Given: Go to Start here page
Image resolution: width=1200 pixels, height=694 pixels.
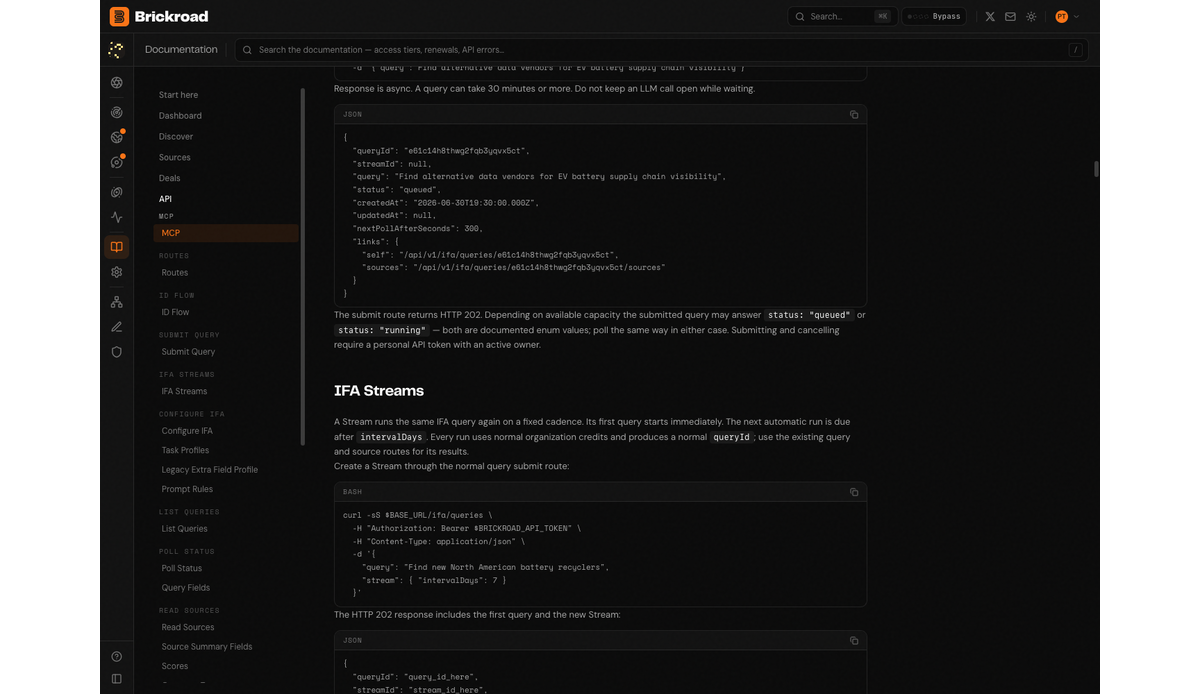Looking at the screenshot, I should [178, 95].
